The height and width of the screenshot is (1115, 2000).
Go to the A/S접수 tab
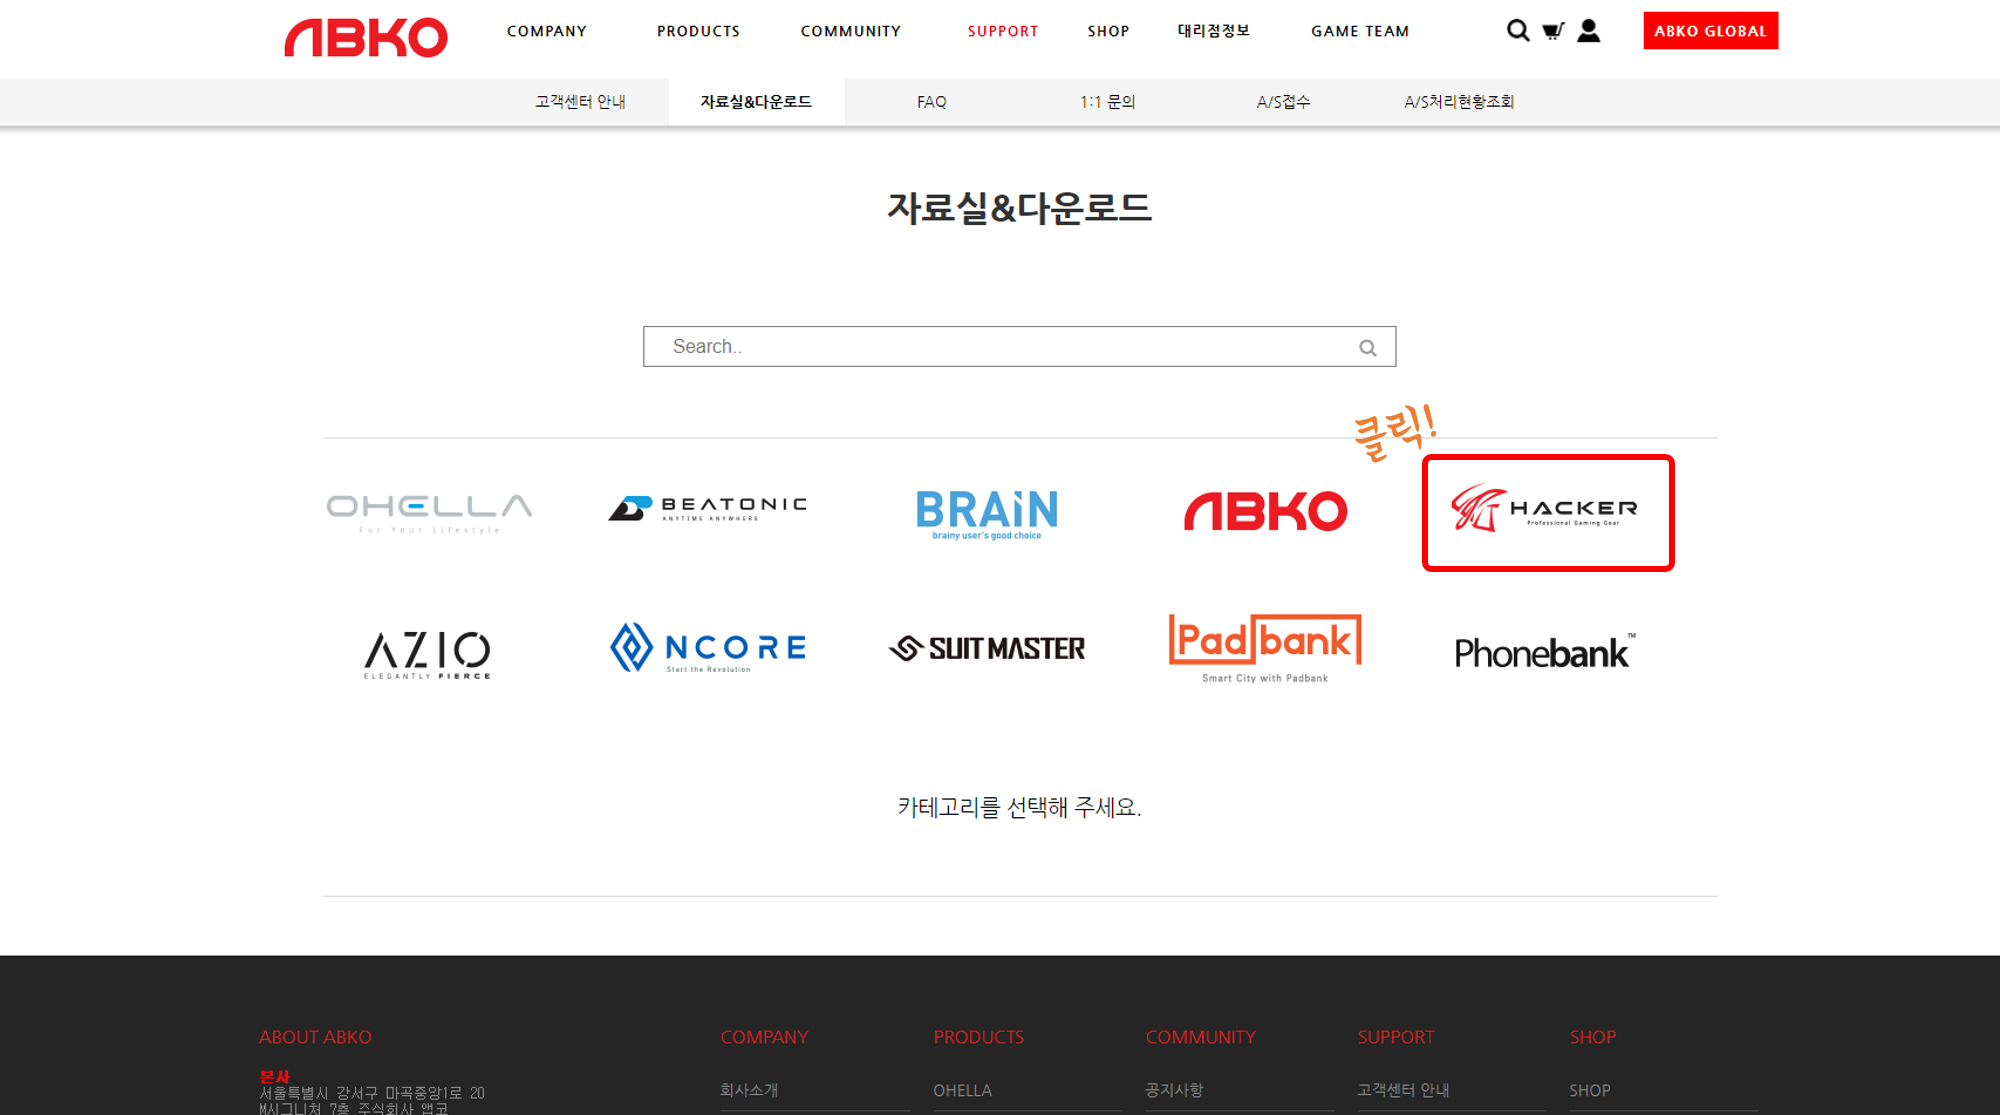[1283, 102]
